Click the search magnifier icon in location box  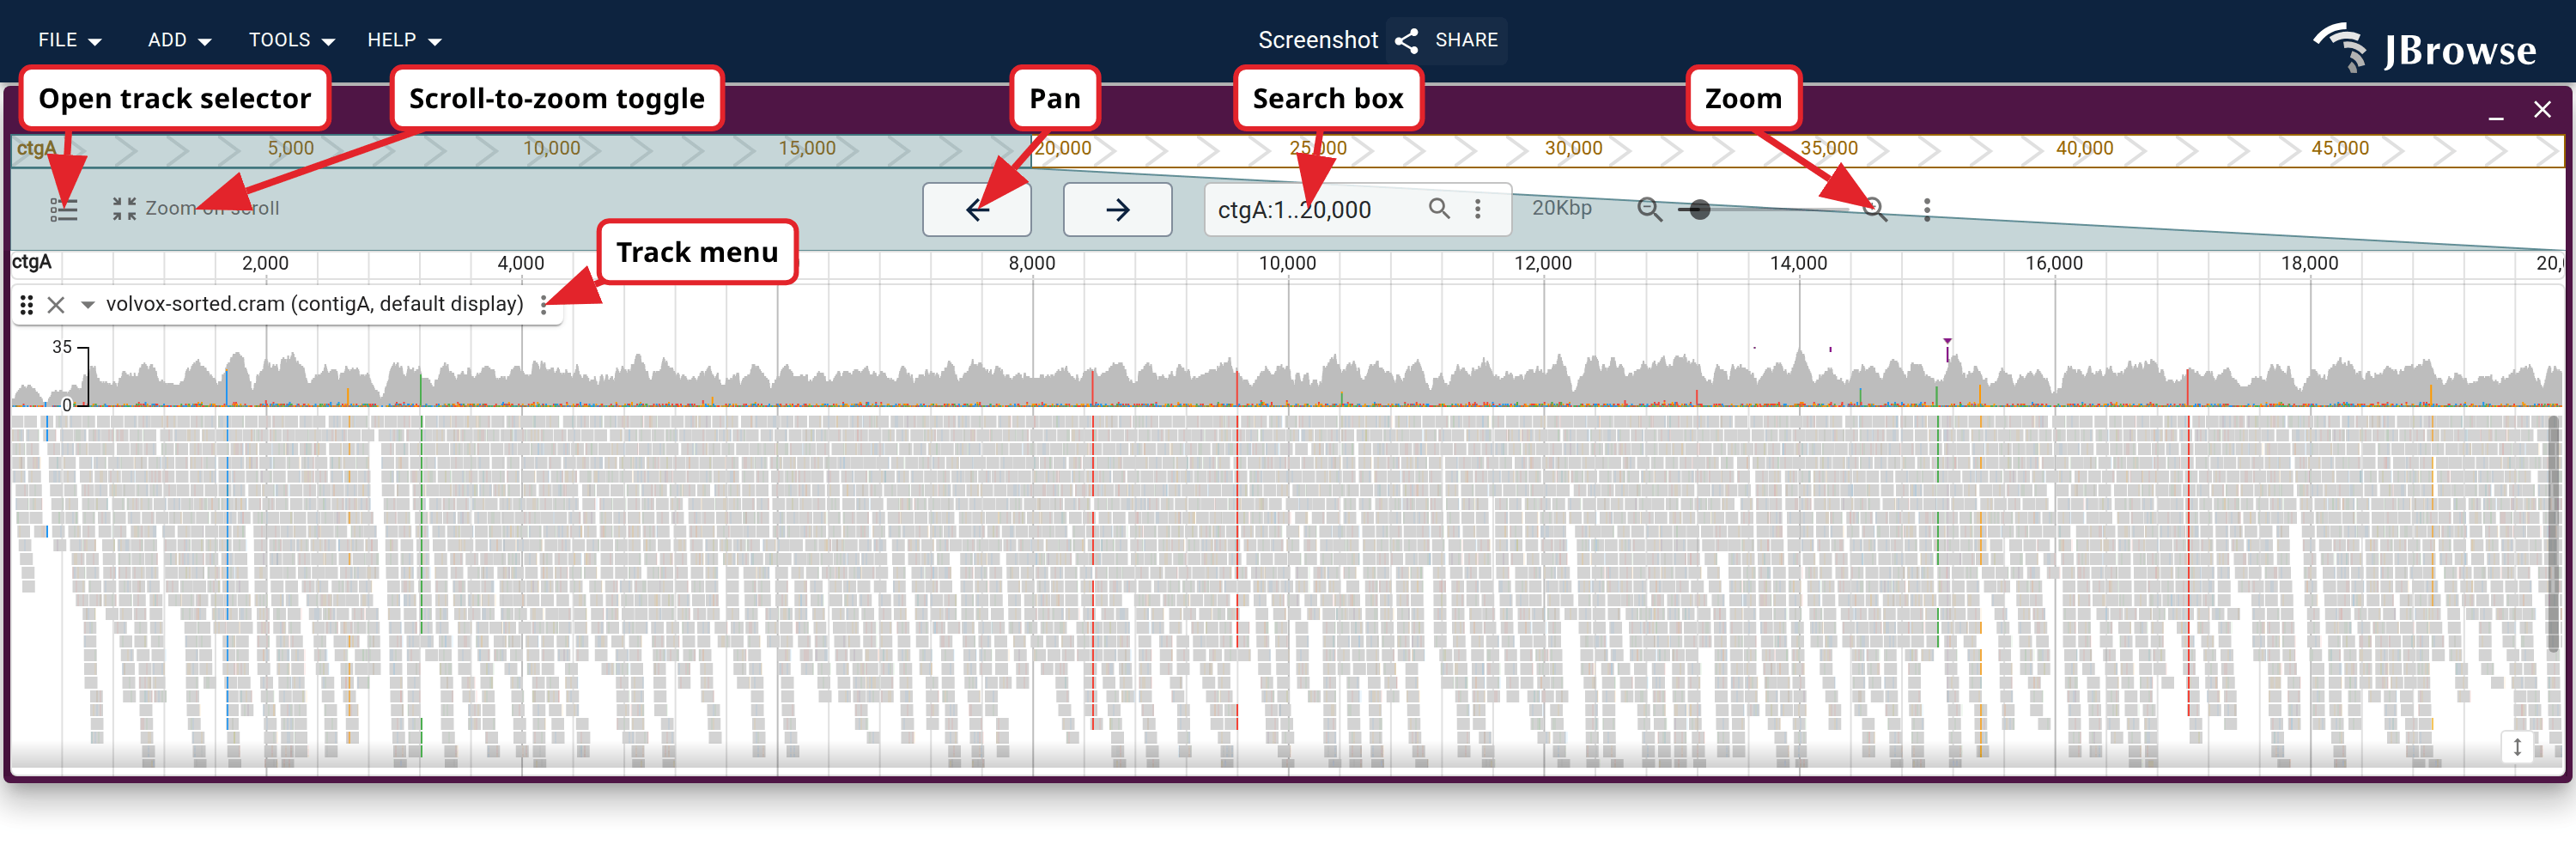[1439, 208]
